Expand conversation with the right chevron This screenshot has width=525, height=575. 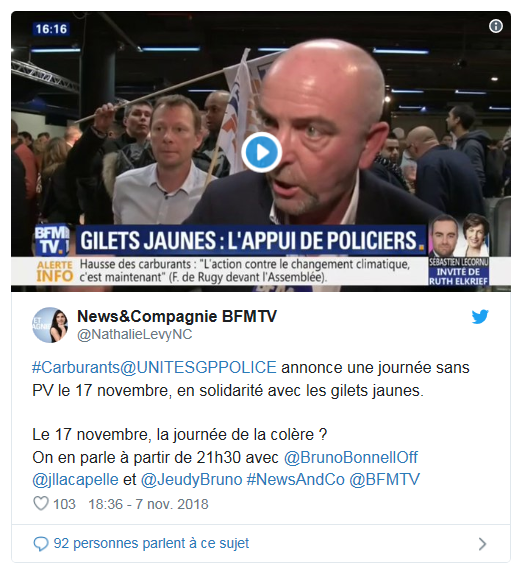[x=483, y=544]
